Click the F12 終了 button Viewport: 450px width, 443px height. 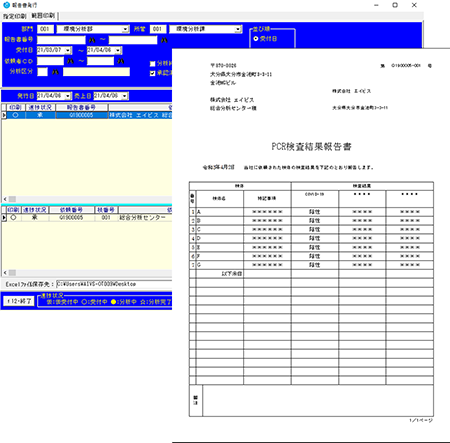point(19,301)
